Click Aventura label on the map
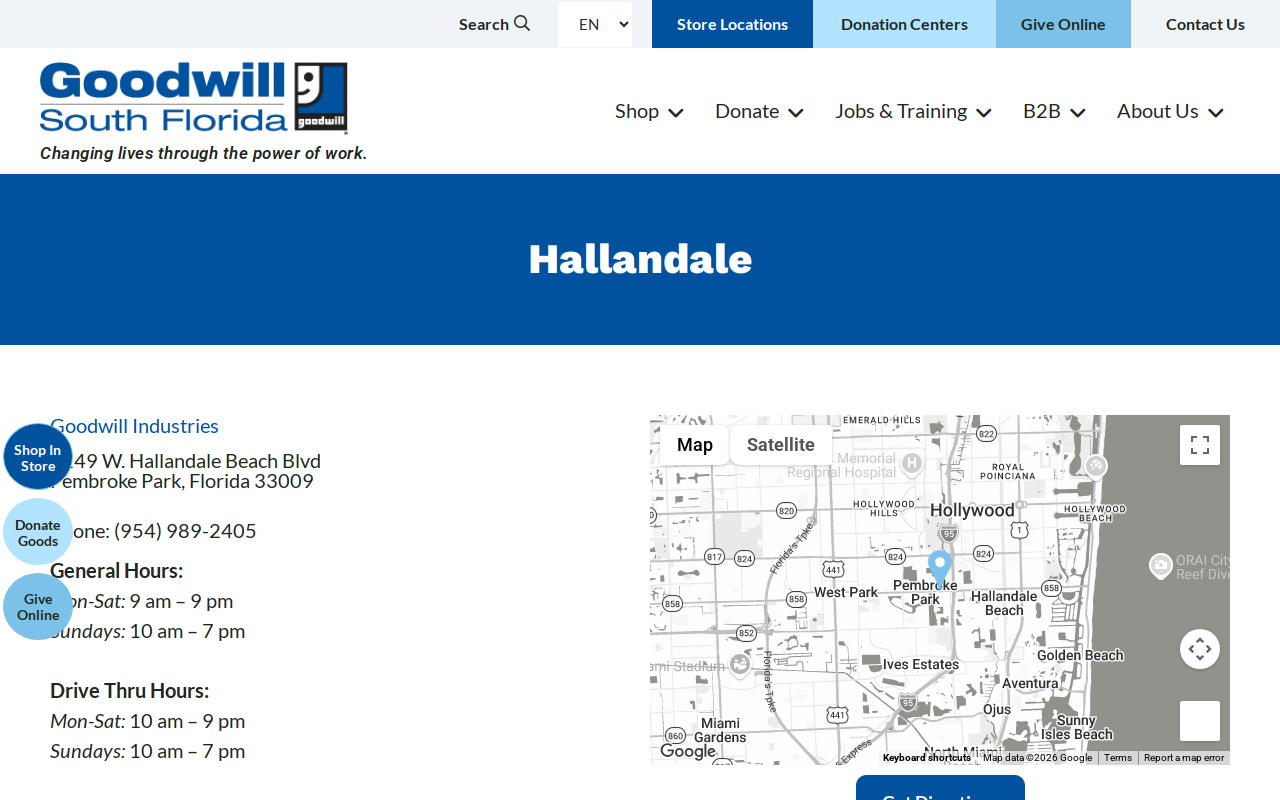This screenshot has width=1280, height=800. [1030, 684]
